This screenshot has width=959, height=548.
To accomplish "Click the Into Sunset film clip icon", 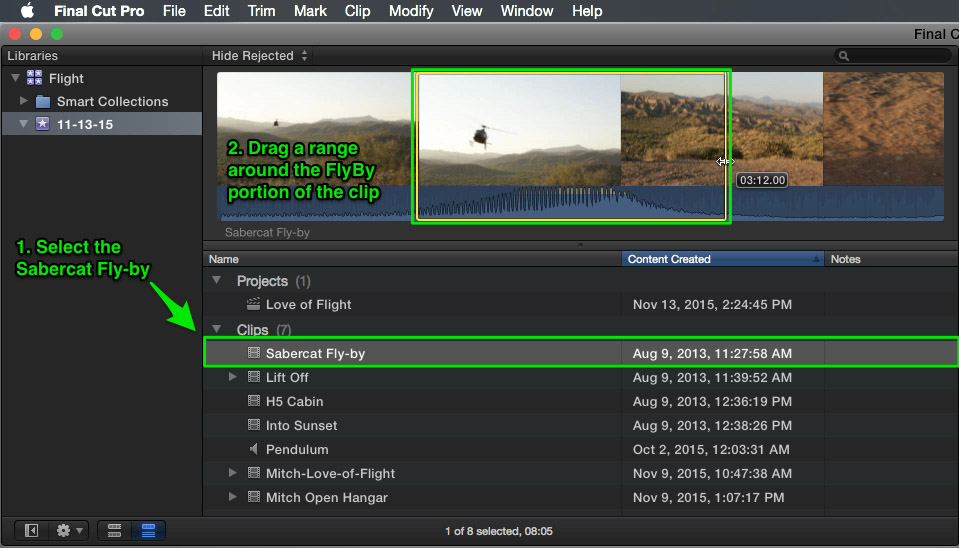I will [254, 424].
